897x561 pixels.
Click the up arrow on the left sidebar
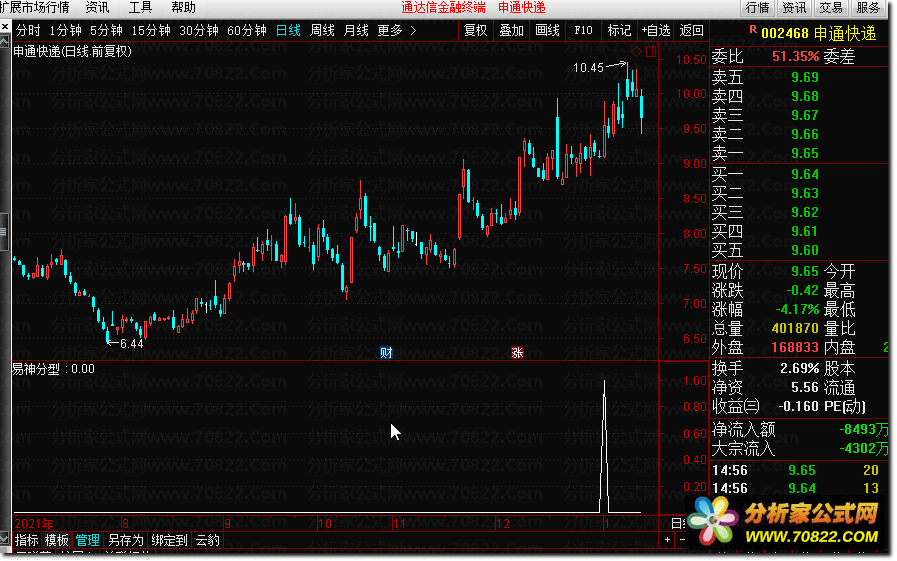click(5, 42)
